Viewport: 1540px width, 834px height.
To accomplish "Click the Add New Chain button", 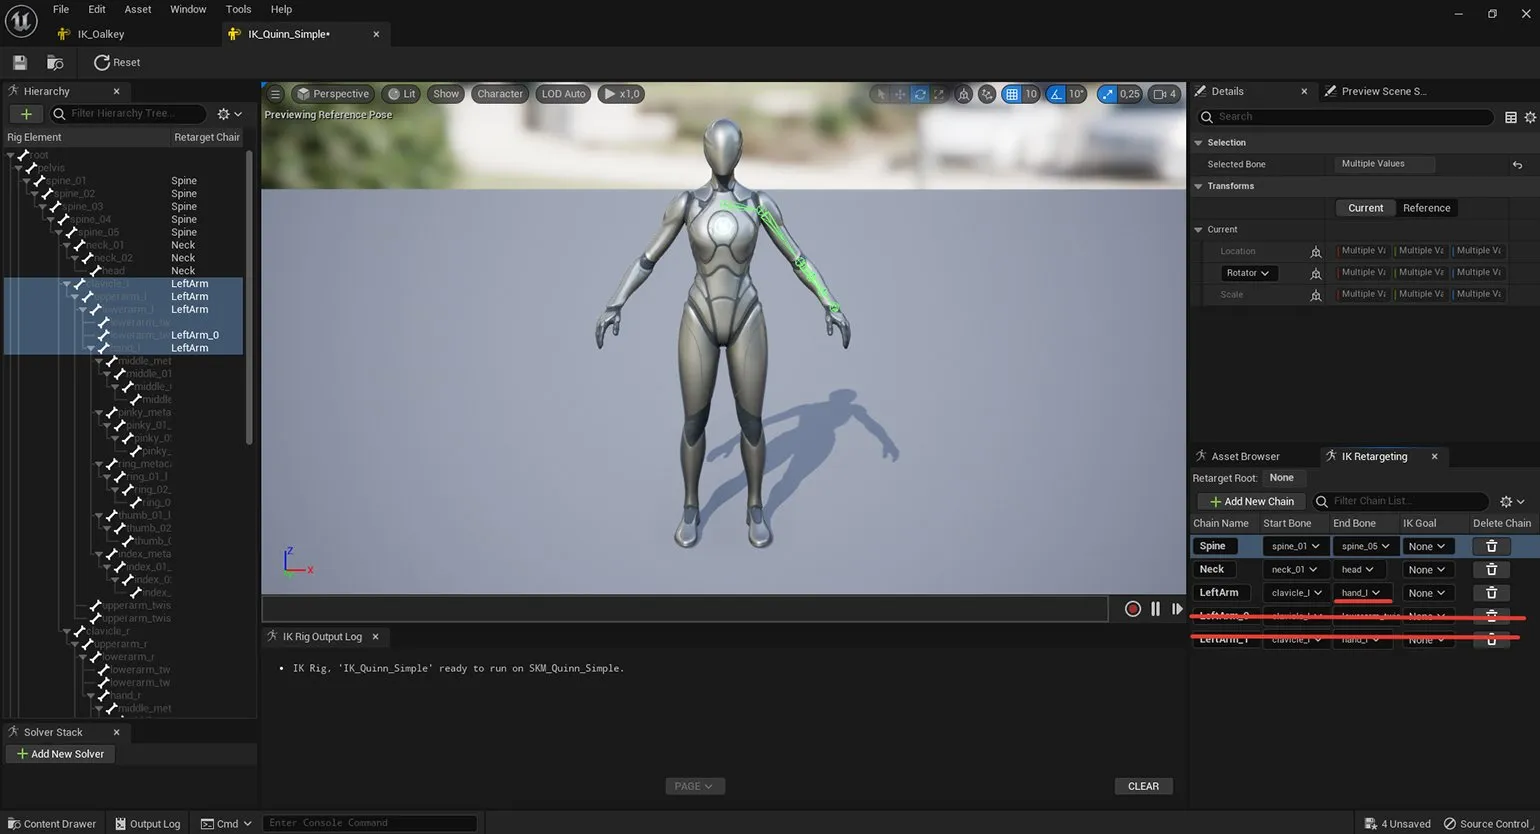I will [x=1251, y=501].
